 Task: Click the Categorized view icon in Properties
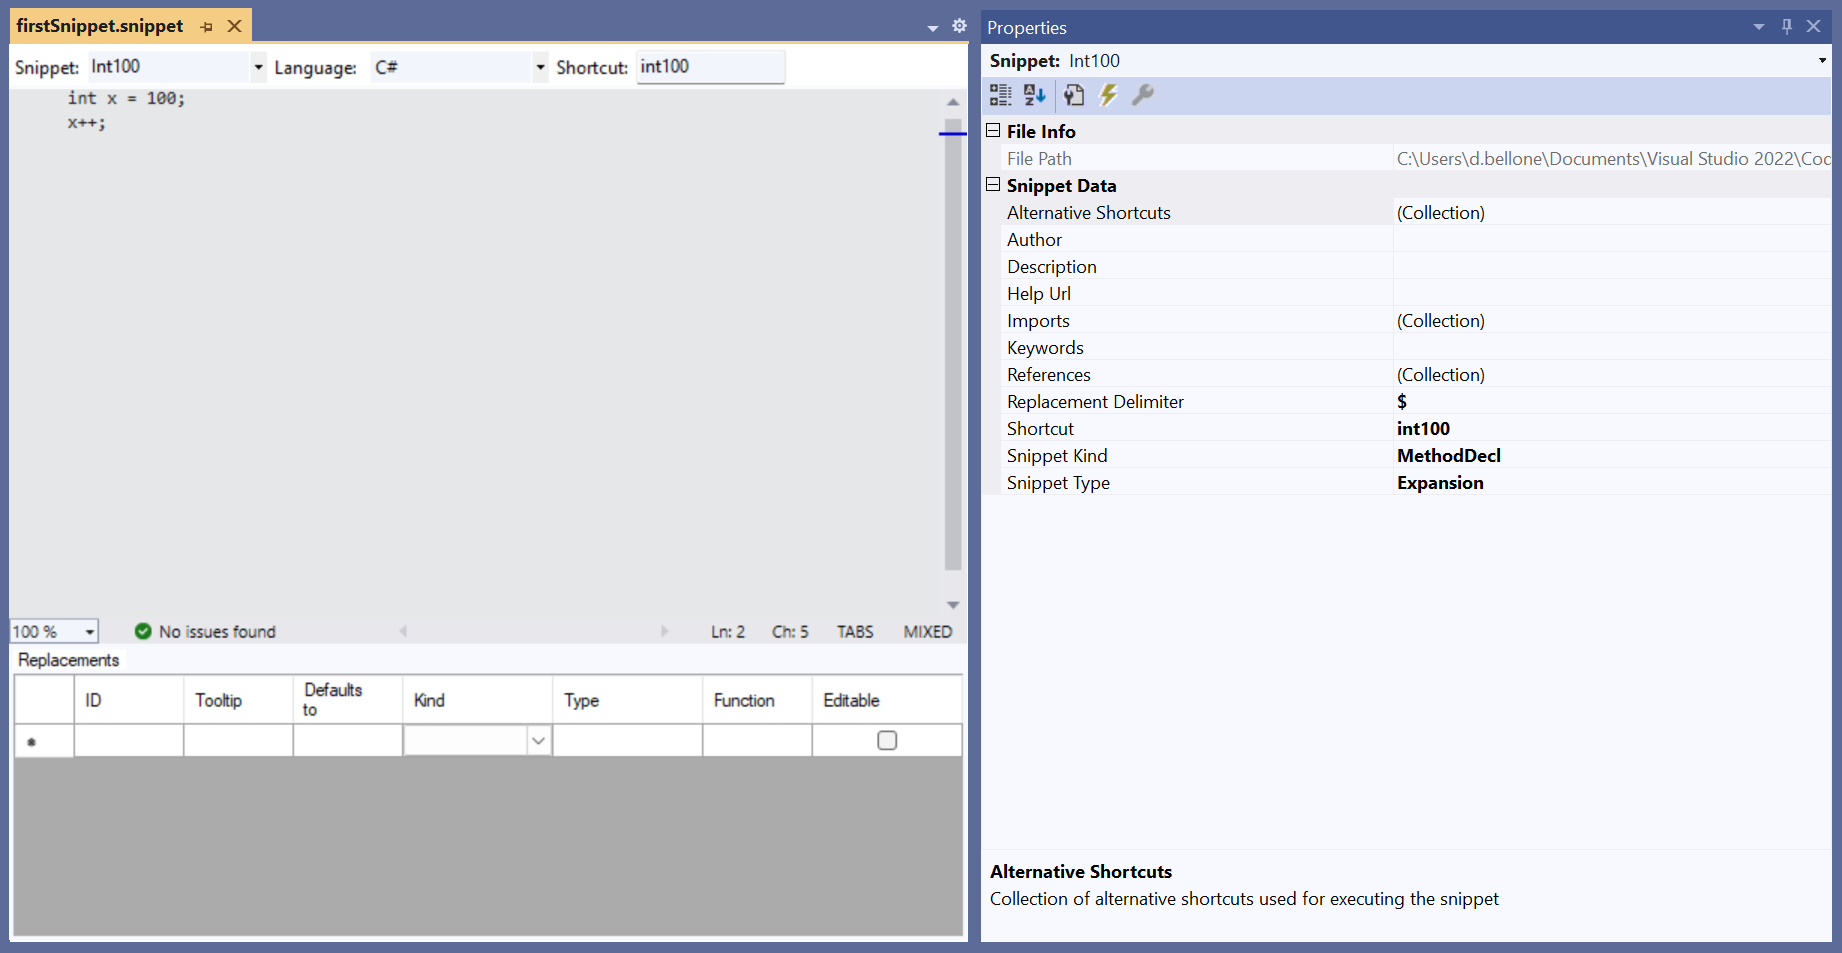pyautogui.click(x=1000, y=95)
